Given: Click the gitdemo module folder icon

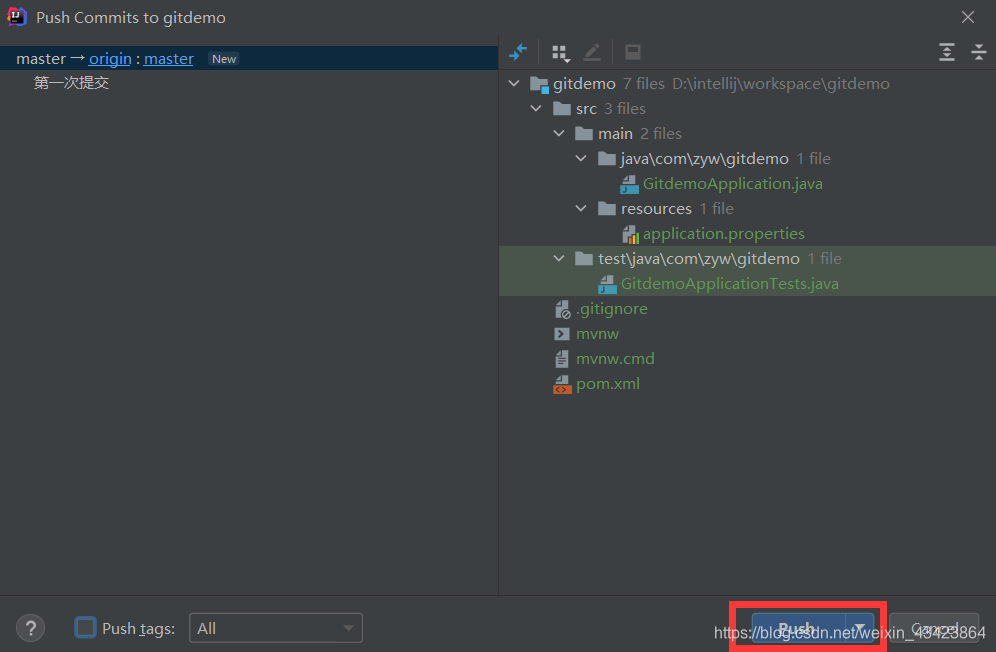Looking at the screenshot, I should pos(539,84).
